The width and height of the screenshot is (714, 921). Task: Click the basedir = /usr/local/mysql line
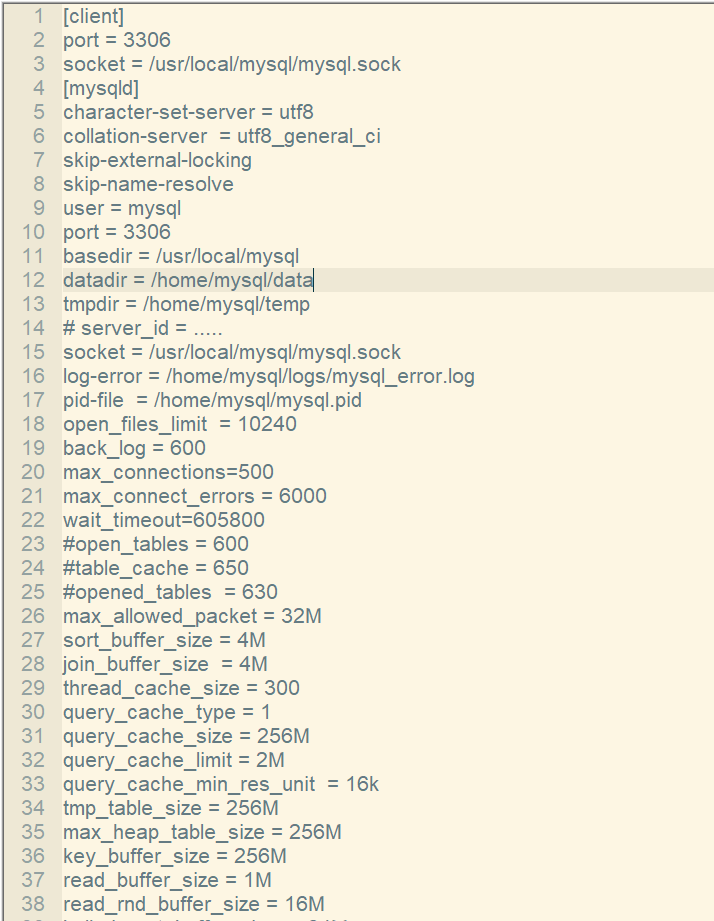pyautogui.click(x=181, y=256)
